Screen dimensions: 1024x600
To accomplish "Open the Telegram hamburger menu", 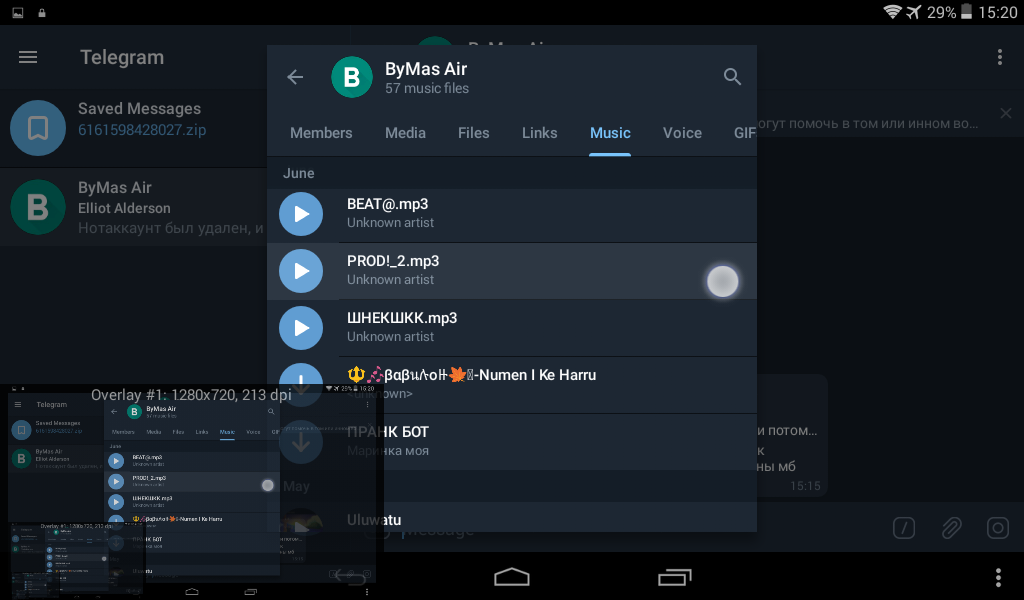I will tap(27, 57).
